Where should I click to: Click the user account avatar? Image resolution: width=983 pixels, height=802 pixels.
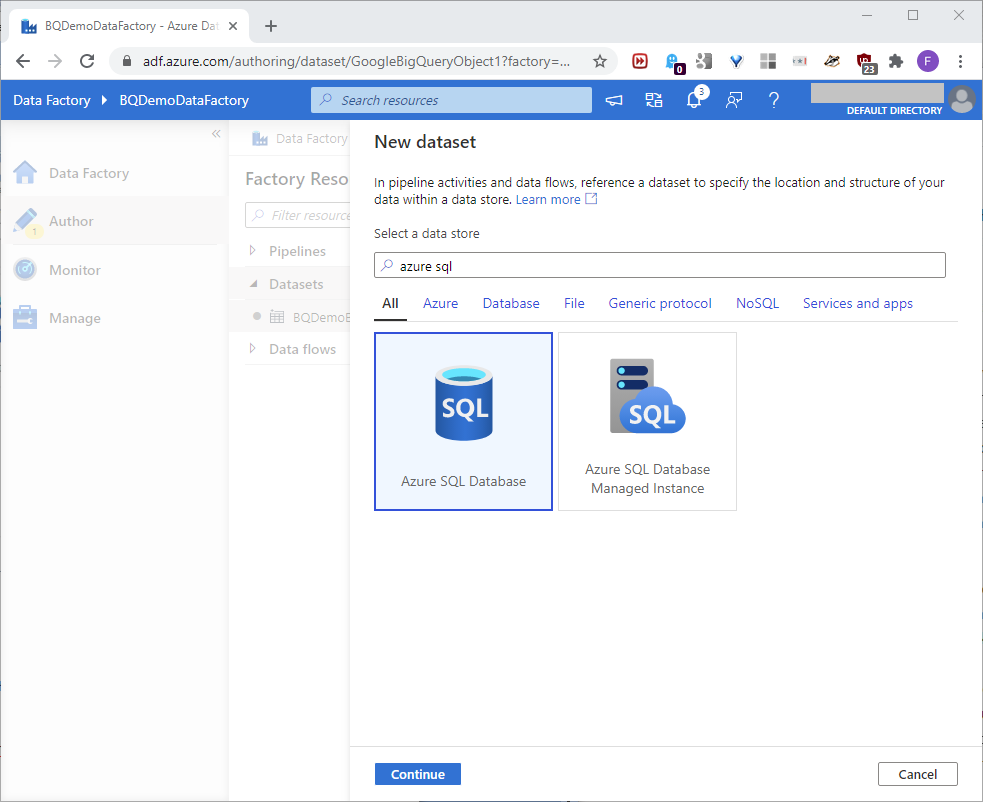tap(962, 99)
